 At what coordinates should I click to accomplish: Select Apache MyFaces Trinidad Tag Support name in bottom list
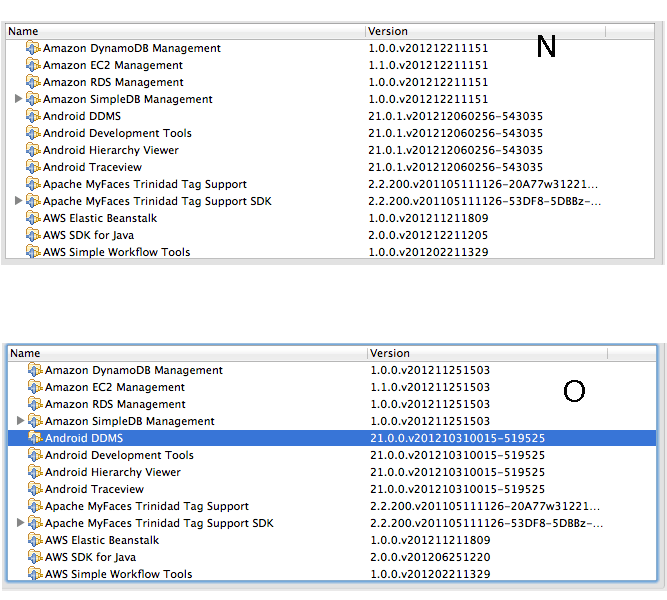click(147, 507)
